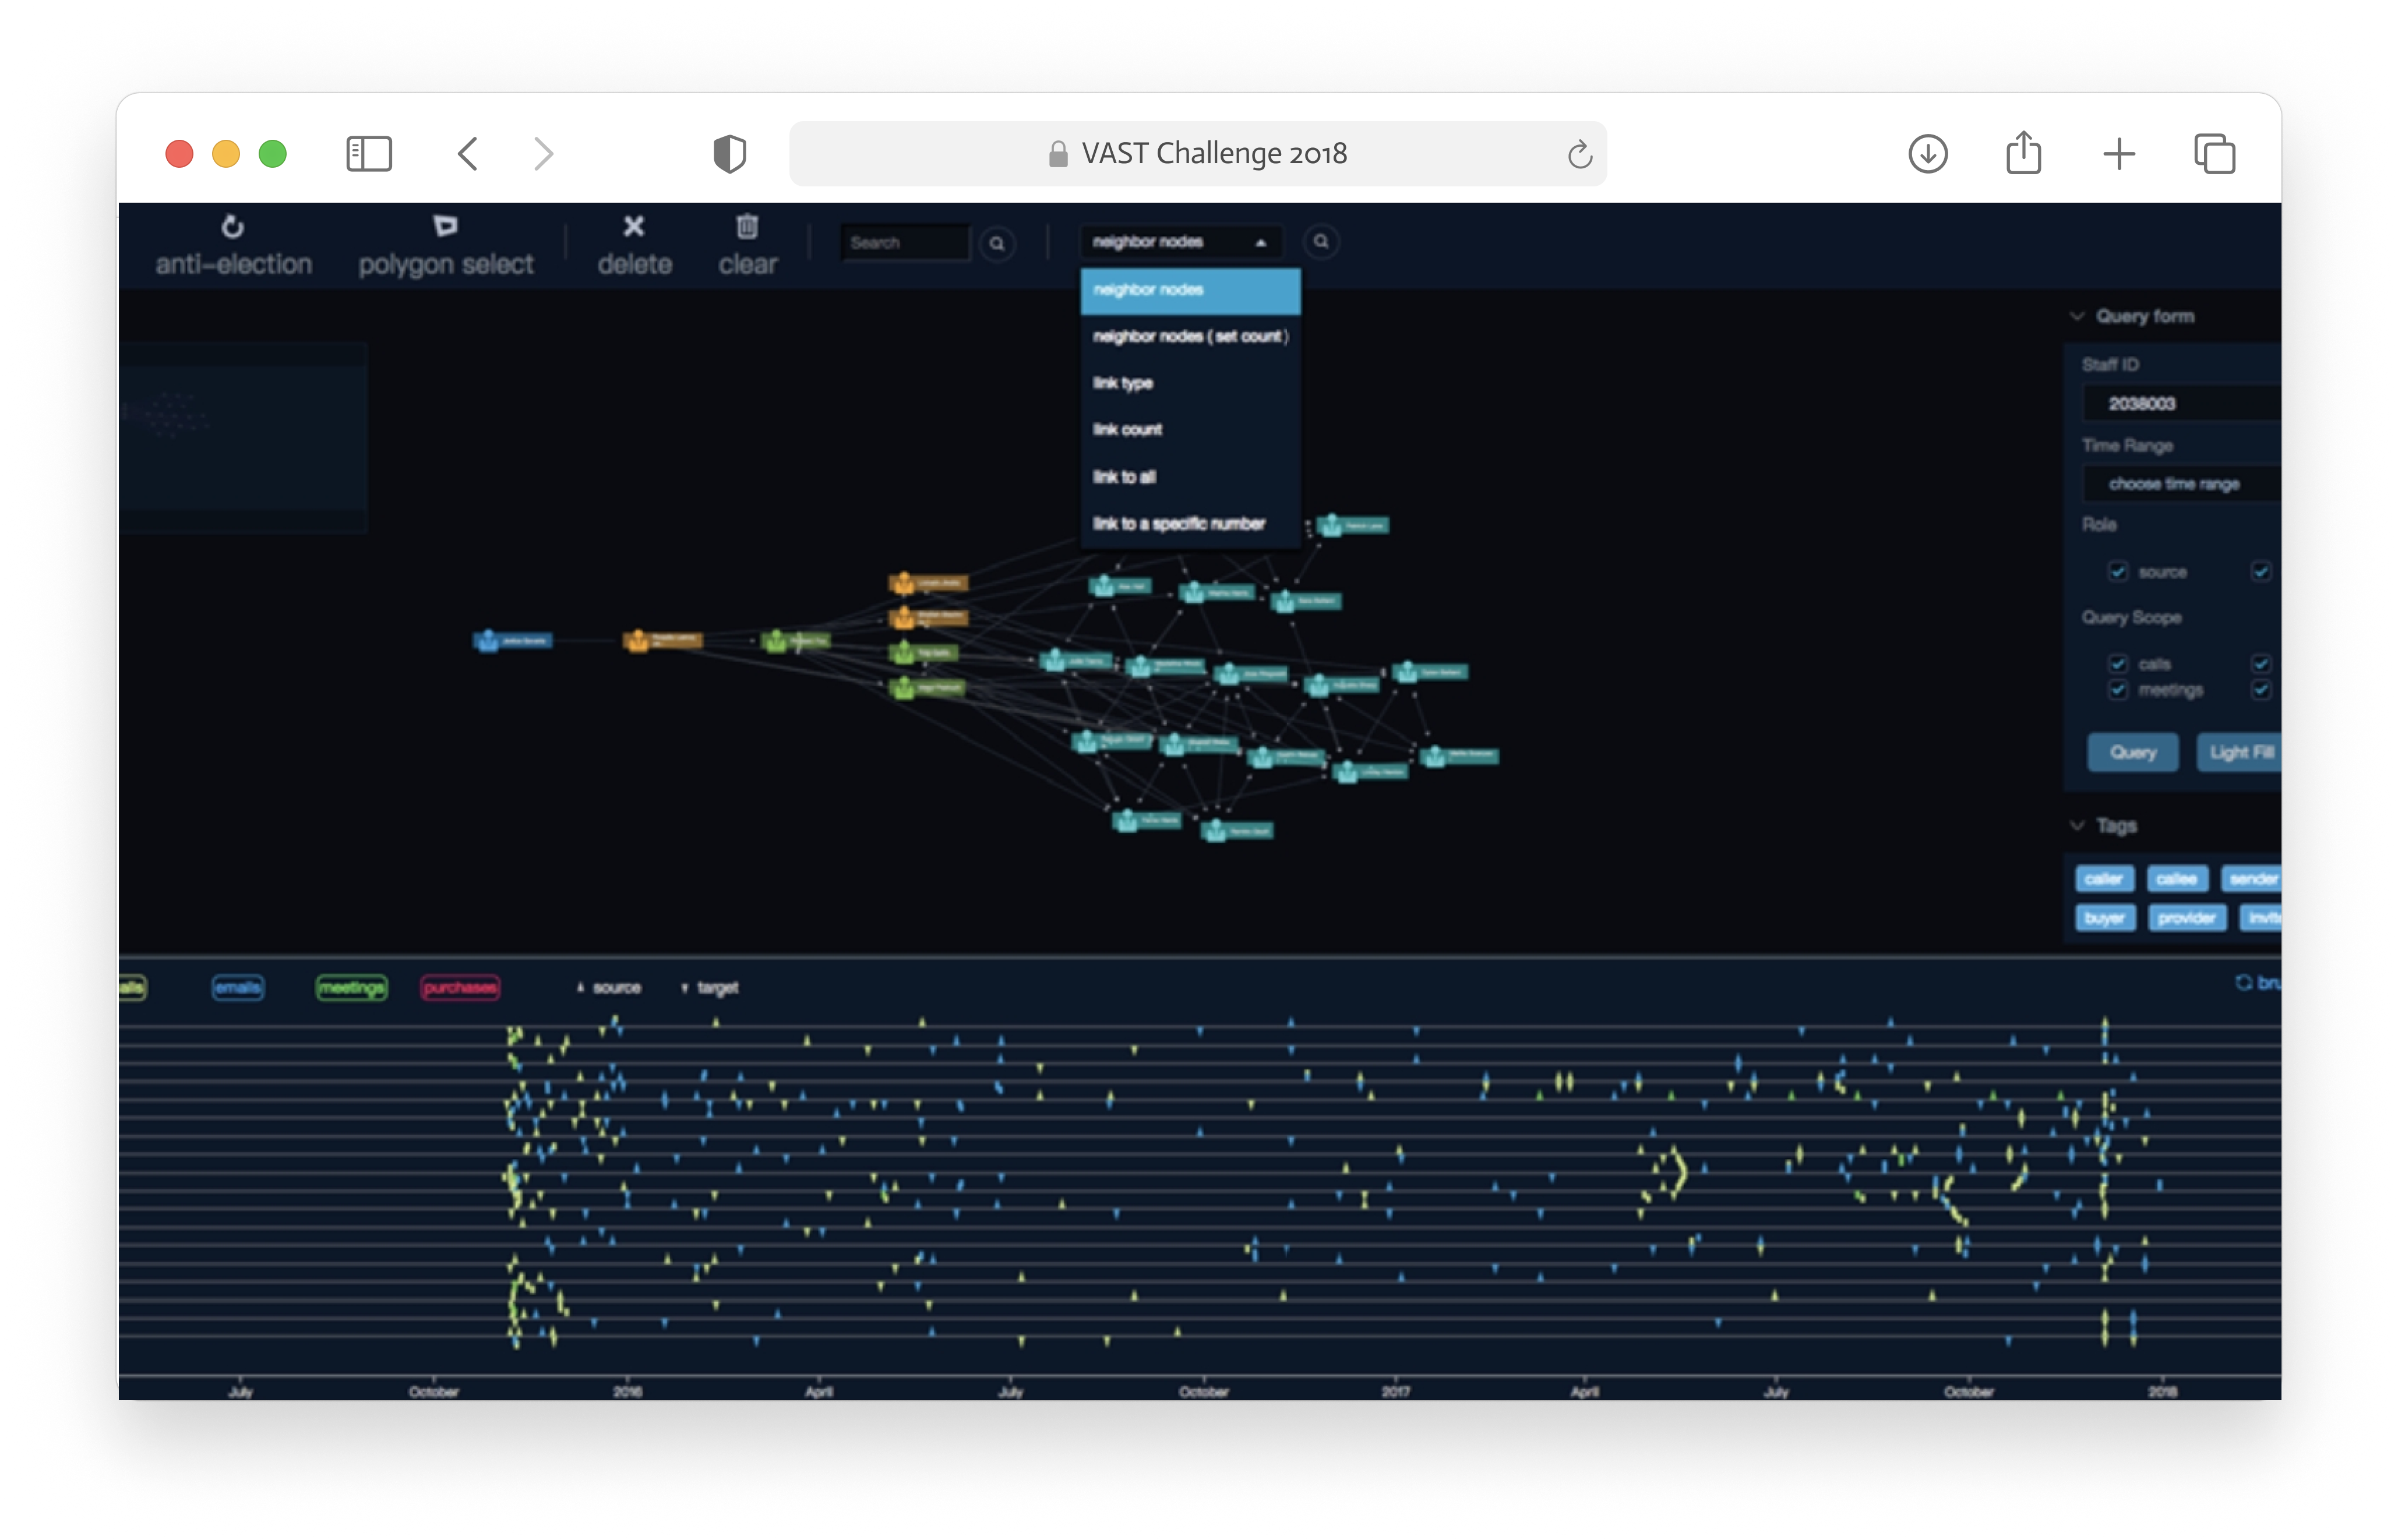The width and height of the screenshot is (2398, 1540).
Task: Click the Safari address bar
Action: coord(1197,154)
